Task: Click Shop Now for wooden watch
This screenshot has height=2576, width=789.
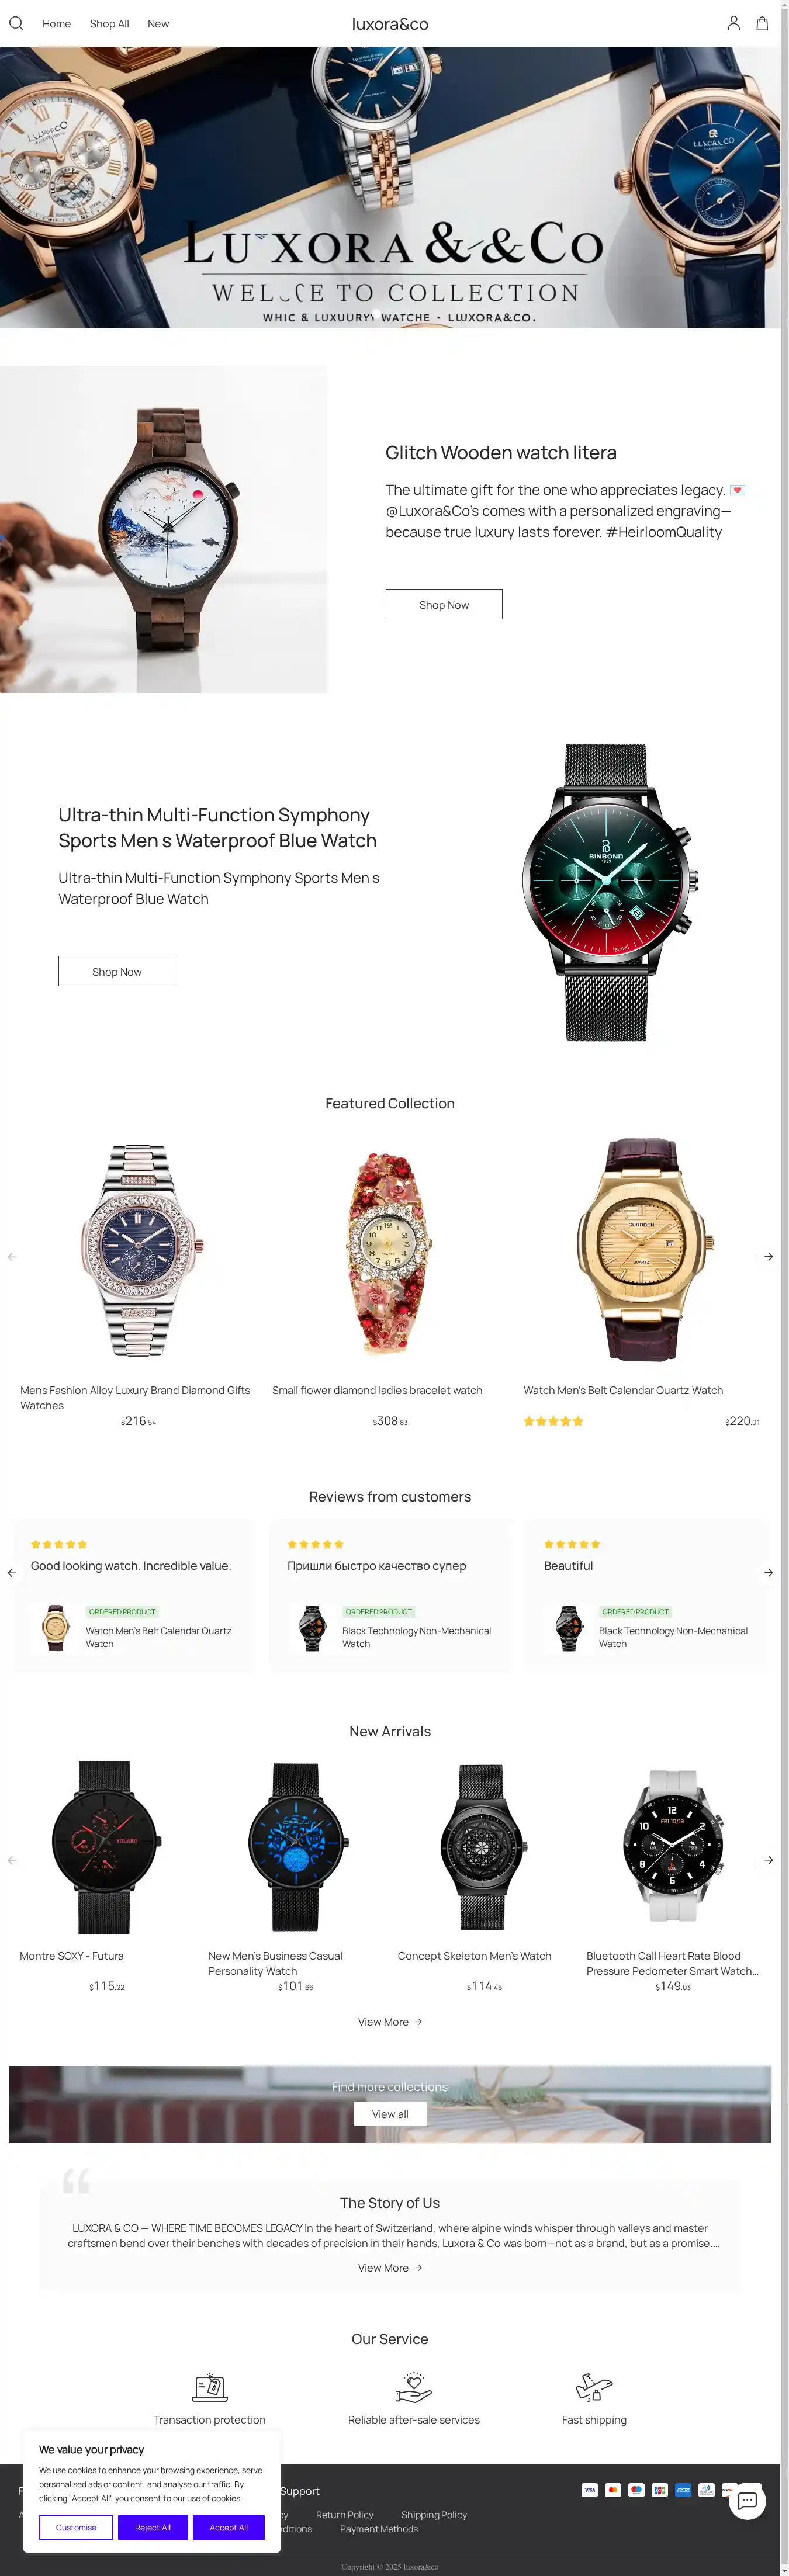Action: [444, 604]
